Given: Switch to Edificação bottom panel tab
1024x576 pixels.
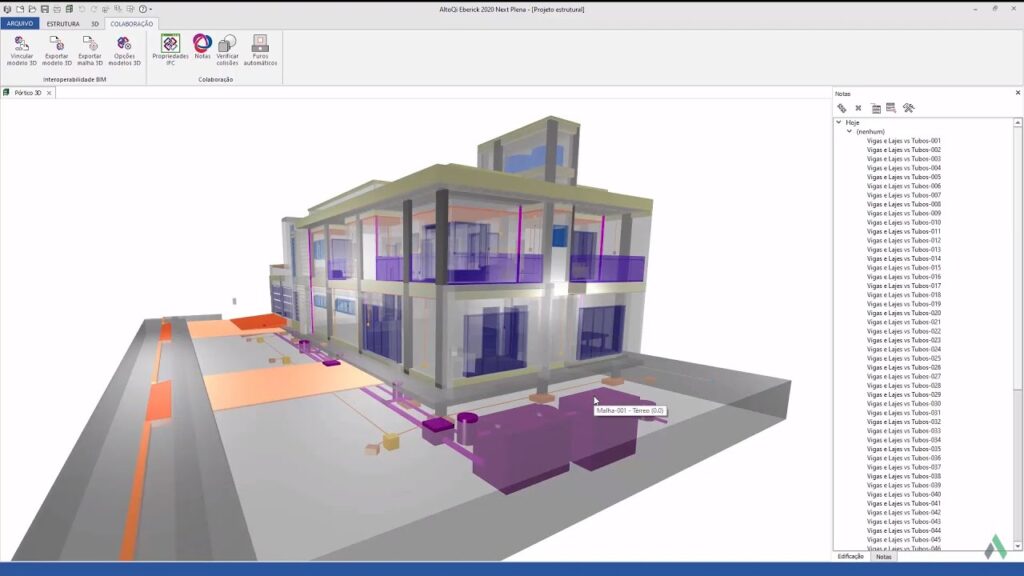Looking at the screenshot, I should click(x=850, y=556).
